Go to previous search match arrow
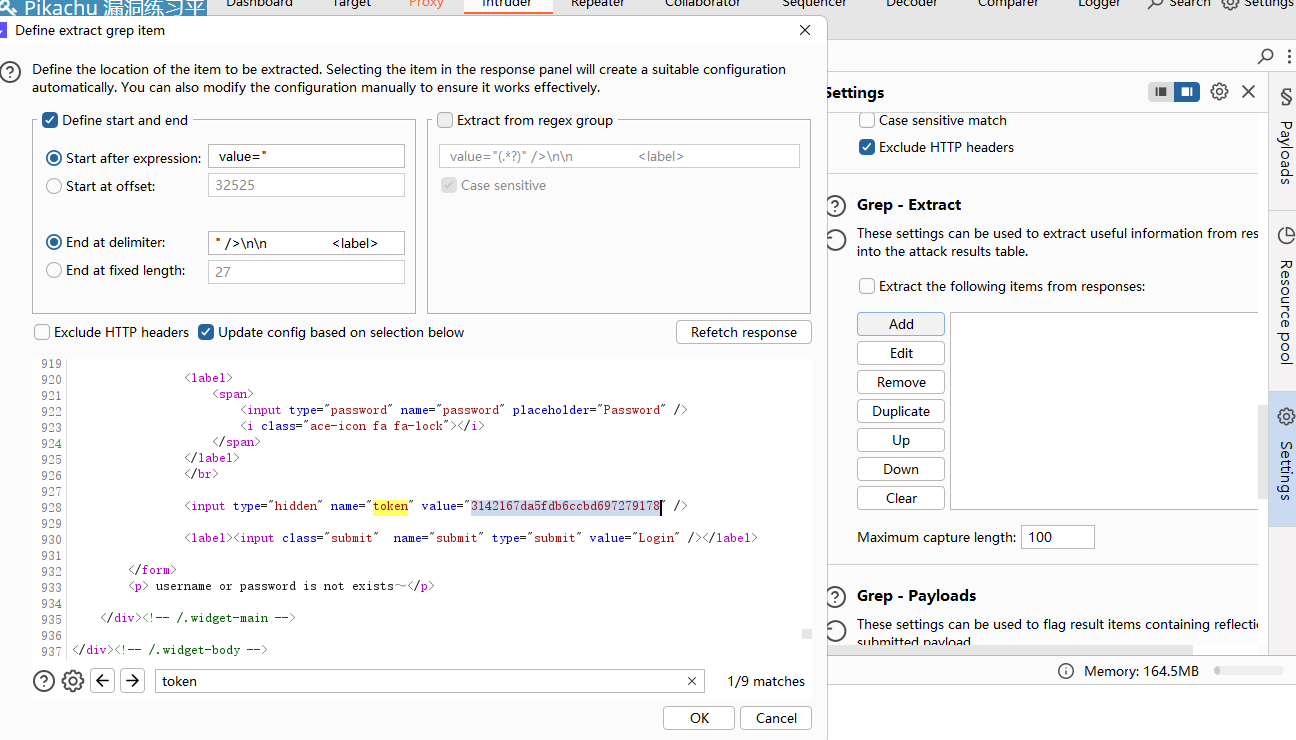The height and width of the screenshot is (740, 1296). click(103, 681)
